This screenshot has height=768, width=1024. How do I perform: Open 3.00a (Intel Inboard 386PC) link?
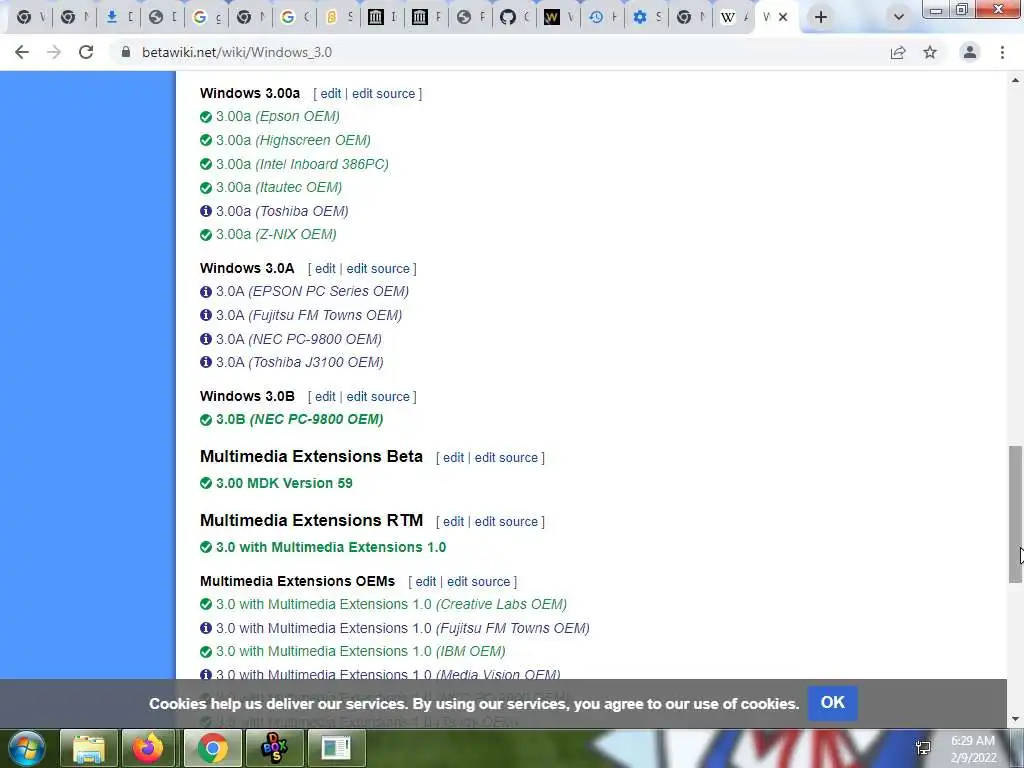[302, 164]
